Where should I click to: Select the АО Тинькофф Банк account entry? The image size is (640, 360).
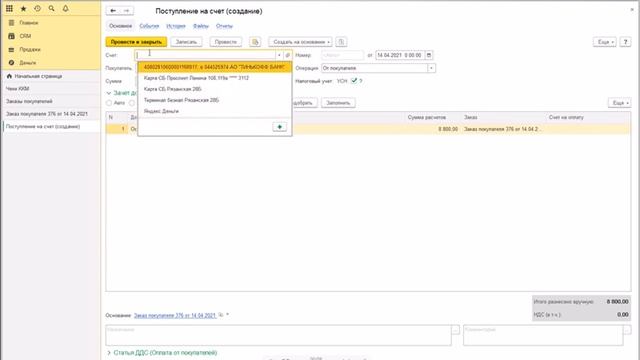click(215, 67)
